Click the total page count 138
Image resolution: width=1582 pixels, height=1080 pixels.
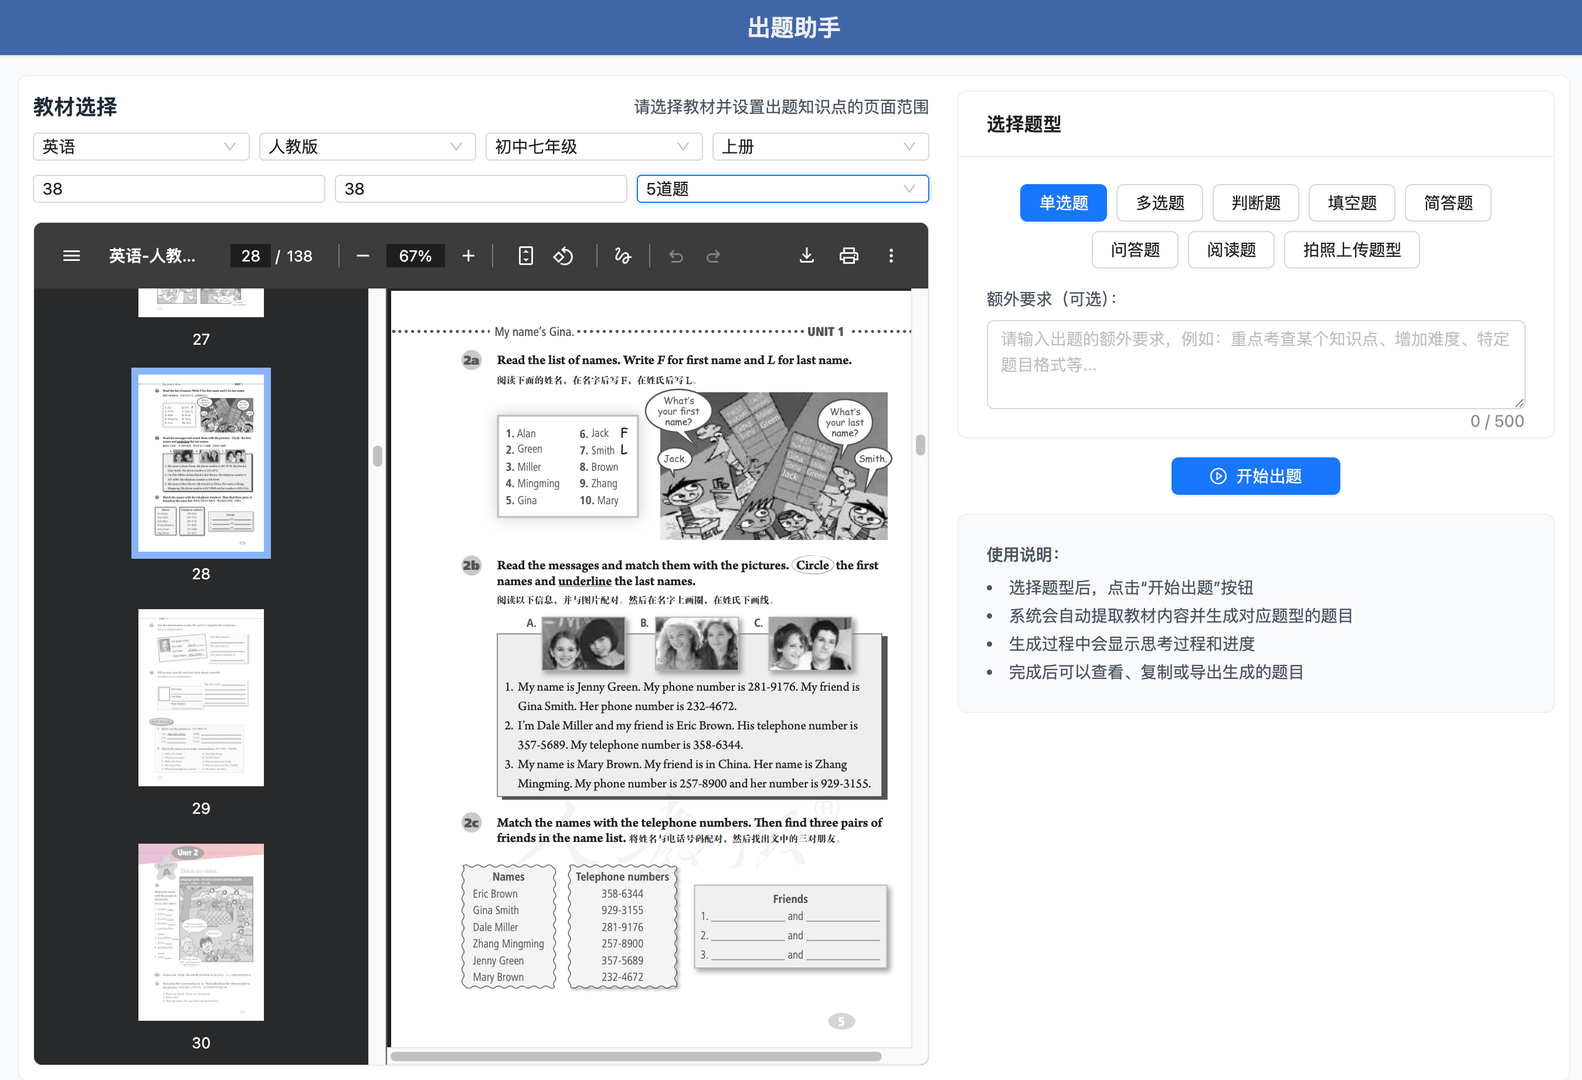point(299,256)
